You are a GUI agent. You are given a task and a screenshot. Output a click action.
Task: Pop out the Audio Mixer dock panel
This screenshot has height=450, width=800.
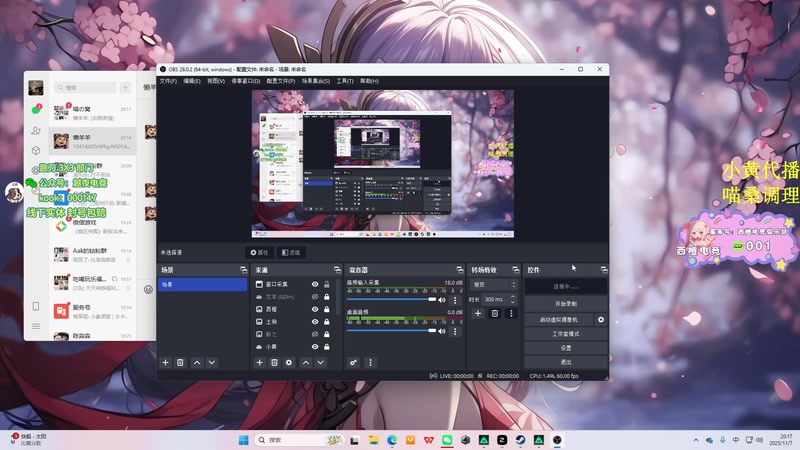(x=460, y=270)
